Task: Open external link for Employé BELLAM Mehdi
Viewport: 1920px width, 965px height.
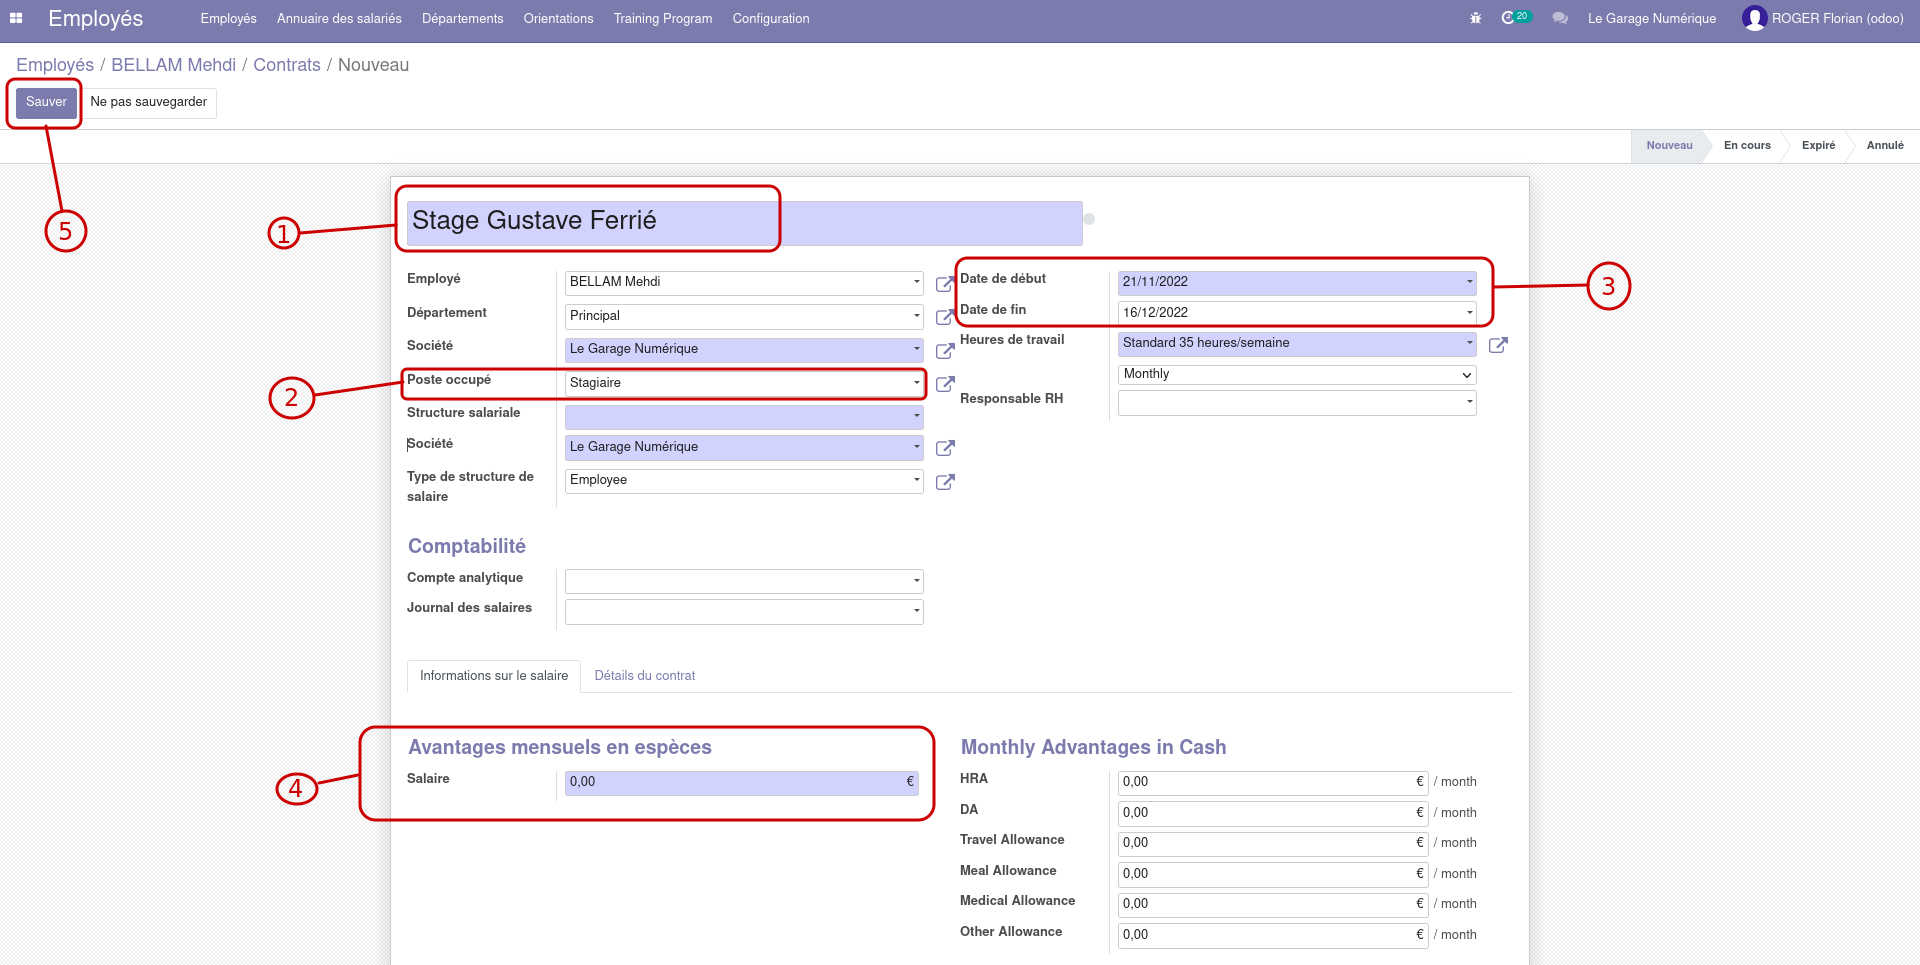Action: (x=944, y=284)
